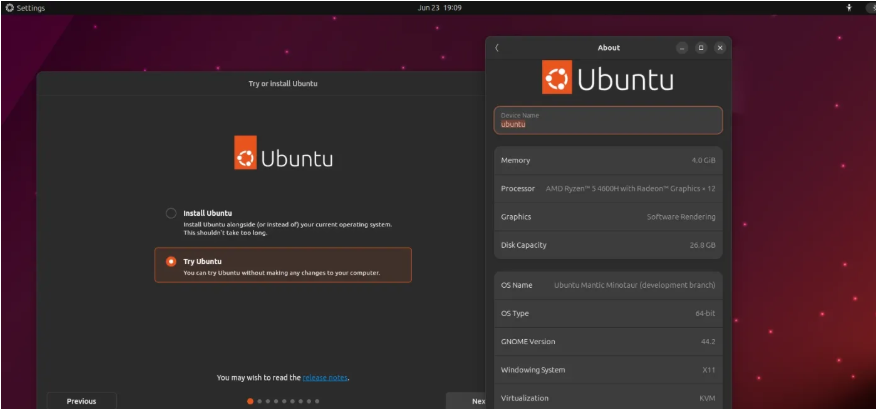
Task: Click the OS Name row showing Mantic Minotaur
Action: coord(608,285)
